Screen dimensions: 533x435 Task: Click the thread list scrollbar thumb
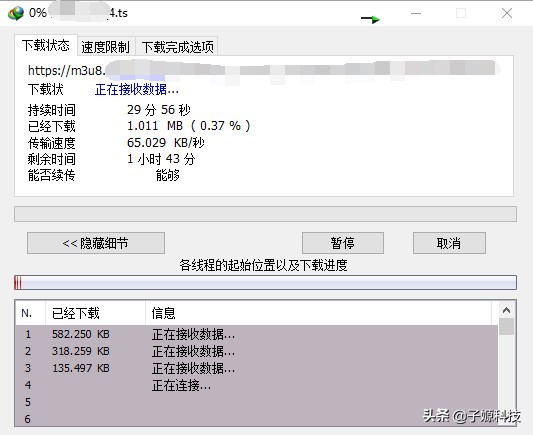tap(506, 327)
